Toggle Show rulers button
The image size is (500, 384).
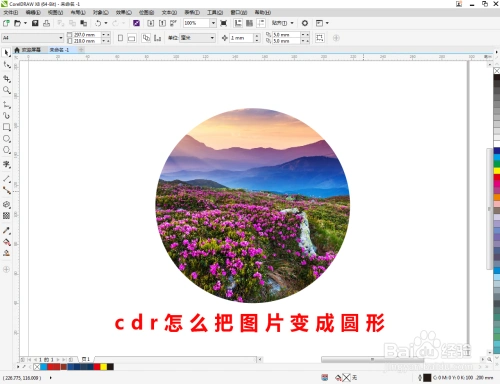[238, 23]
